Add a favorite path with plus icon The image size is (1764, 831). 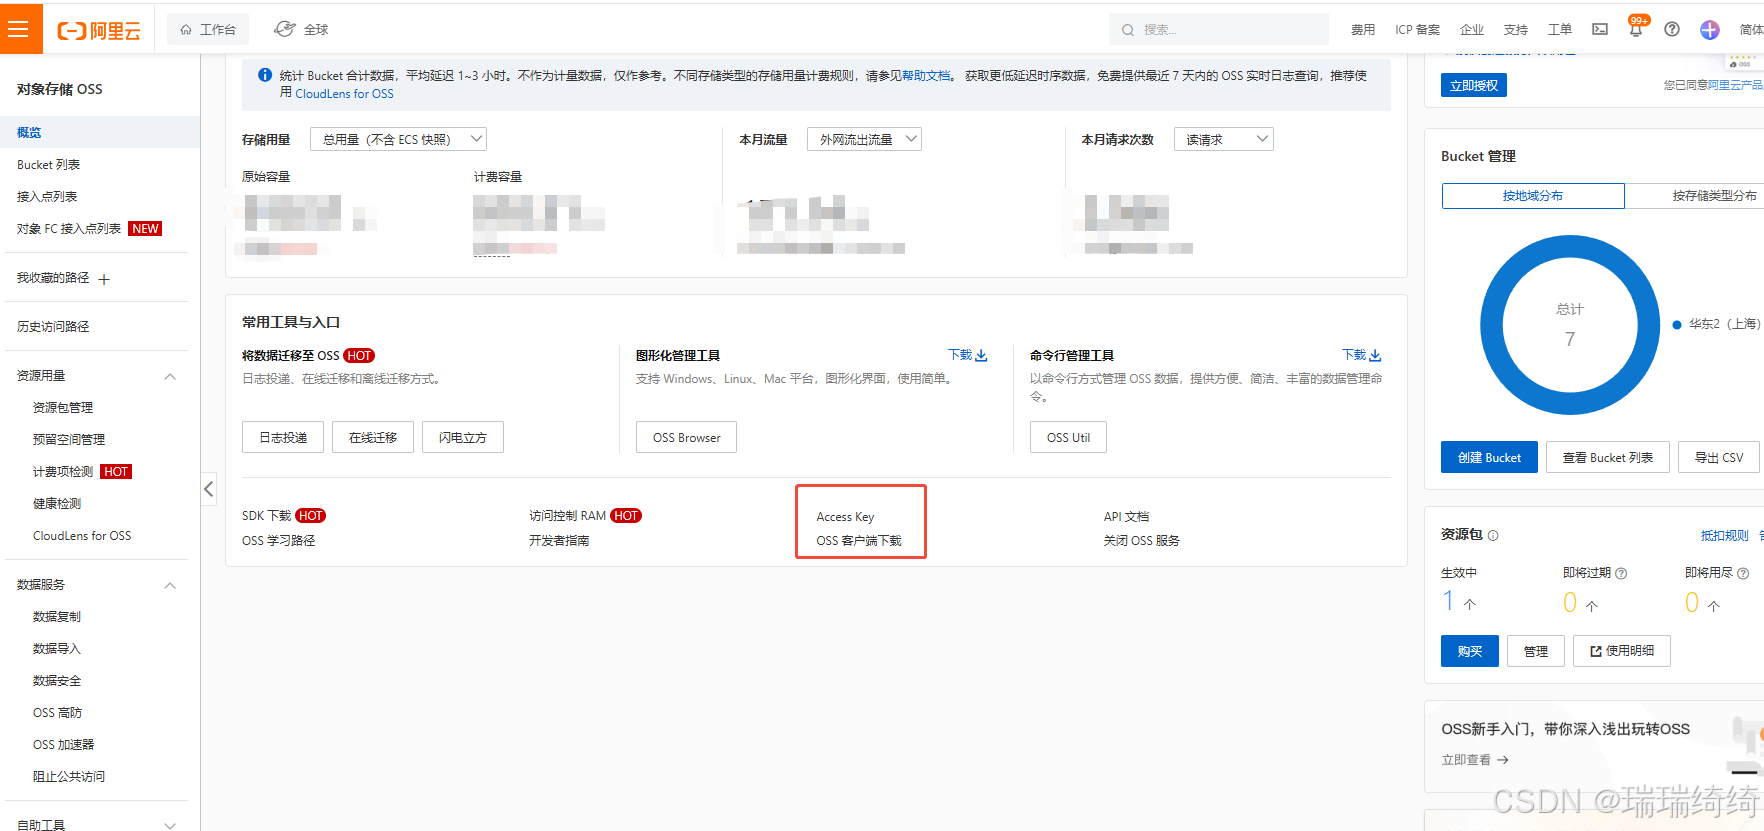(x=104, y=279)
